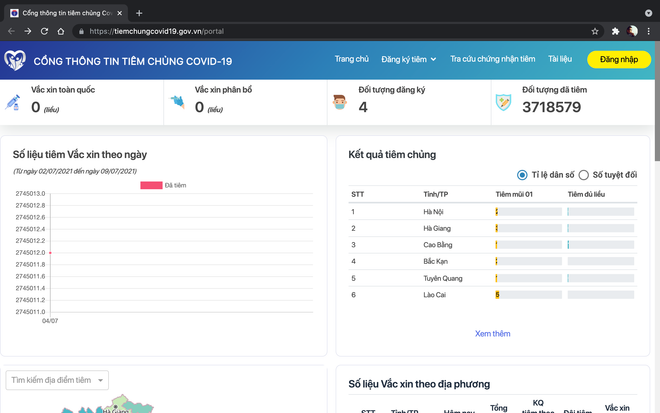Go to Trang chủ in the navigation
660x413 pixels.
(x=352, y=60)
